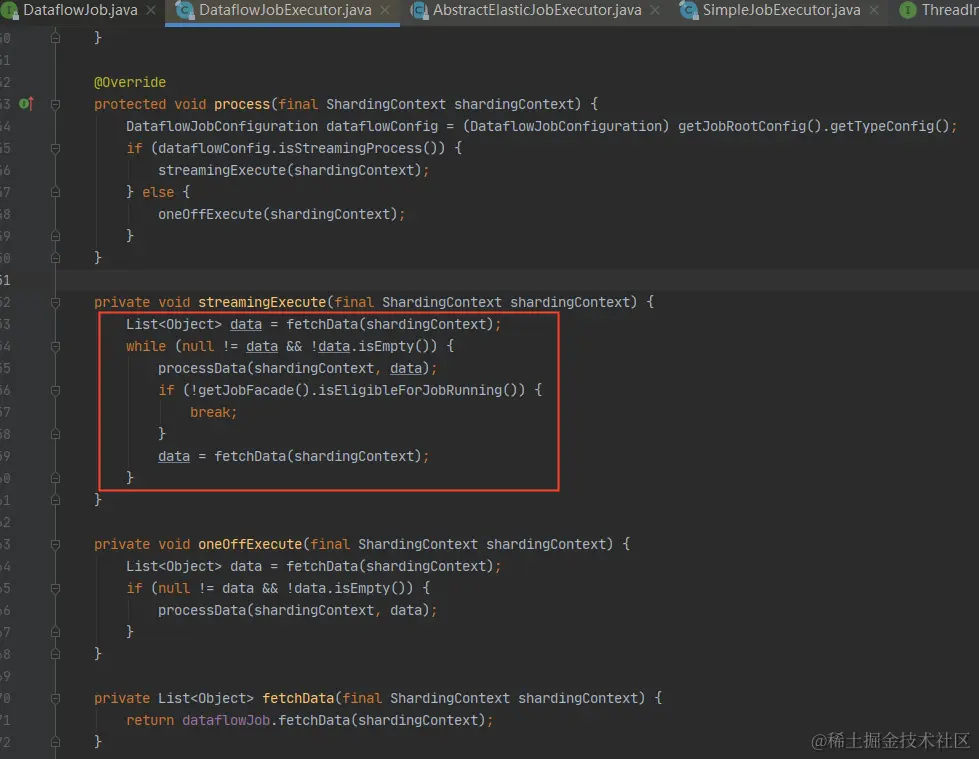The image size is (979, 759).
Task: Click the streamingExecute(shardingContext) call inside process
Action: 290,170
